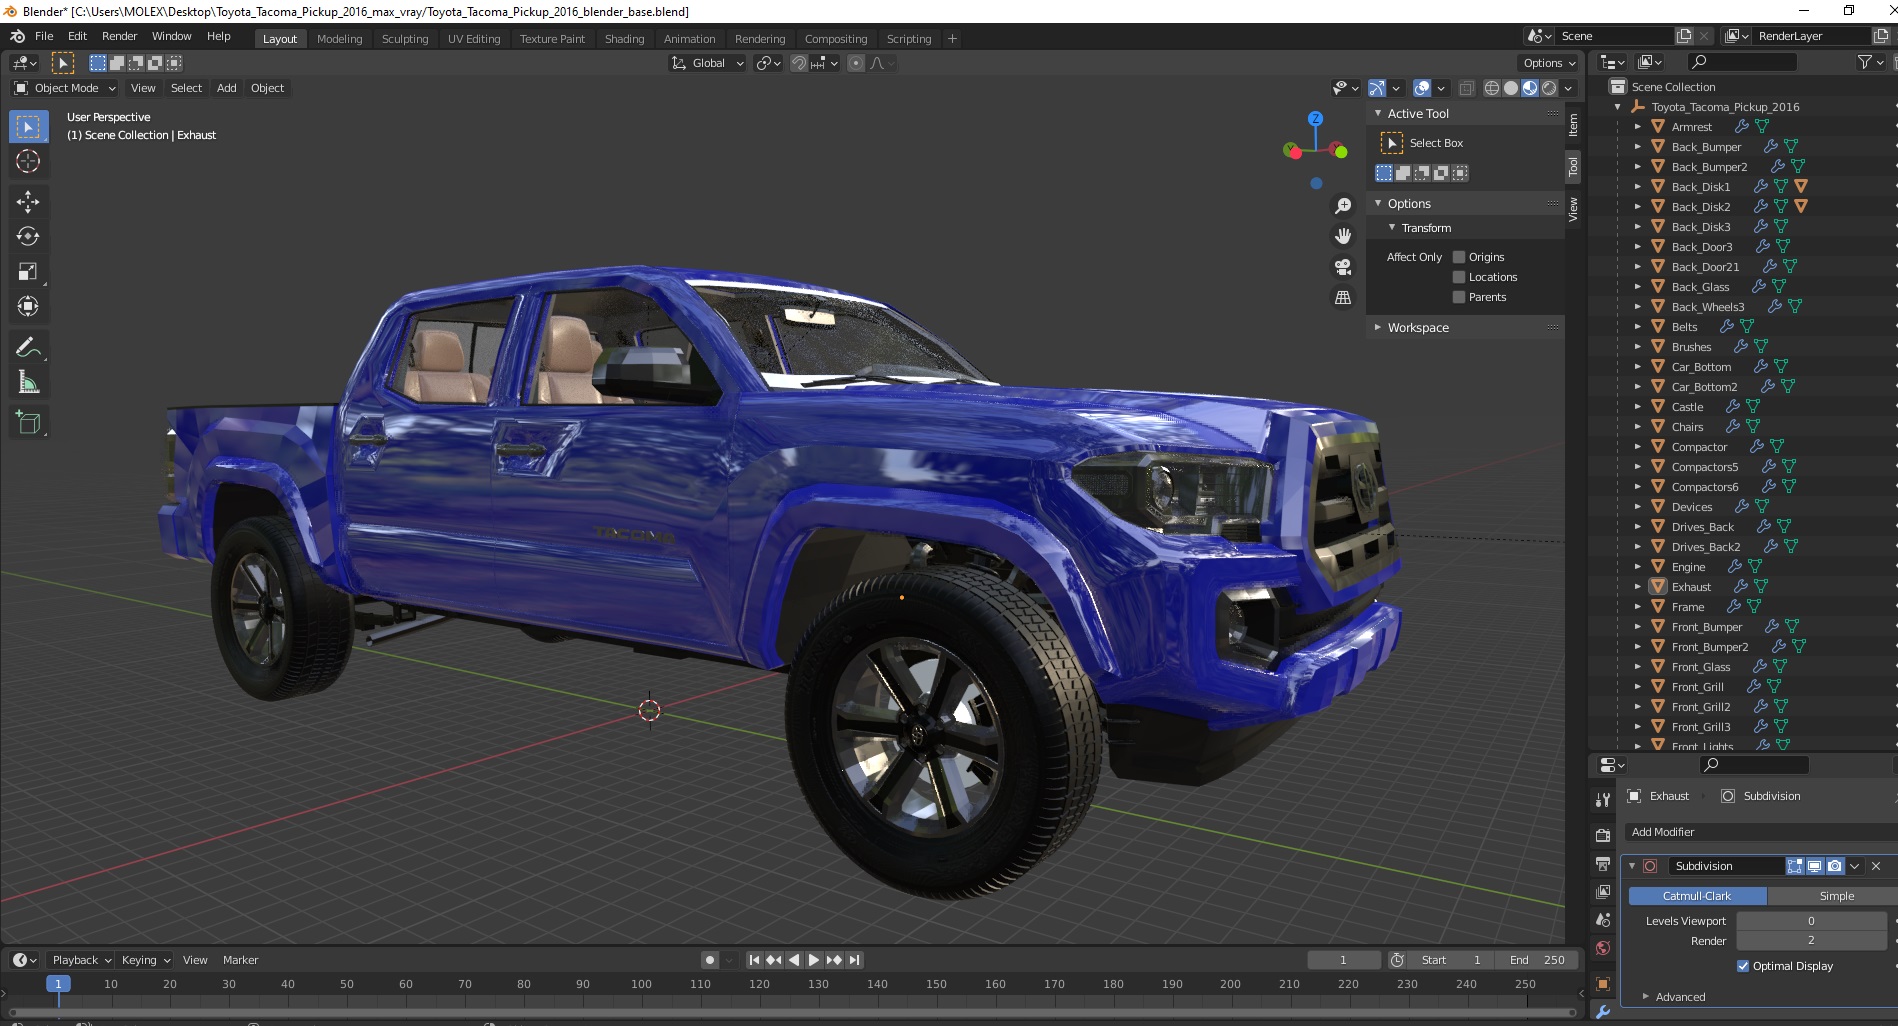Open the Item sidebar tab
1898x1026 pixels.
point(1573,124)
